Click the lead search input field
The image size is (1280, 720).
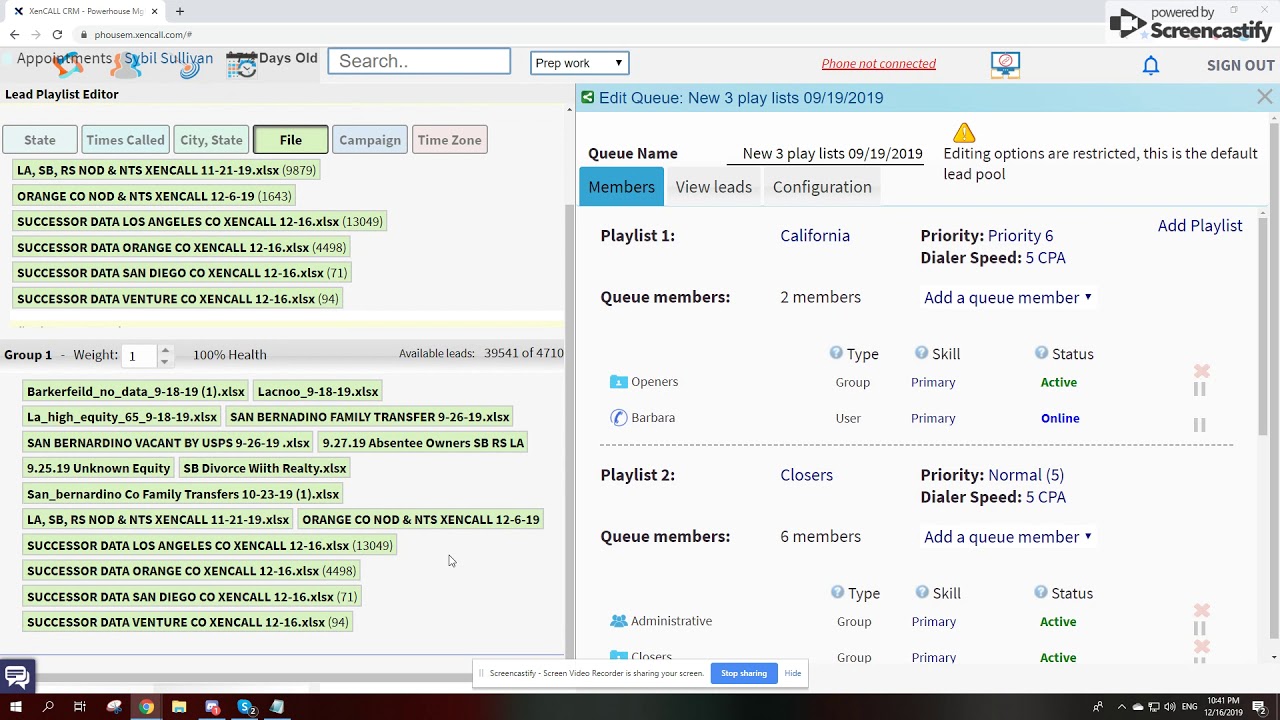[419, 61]
